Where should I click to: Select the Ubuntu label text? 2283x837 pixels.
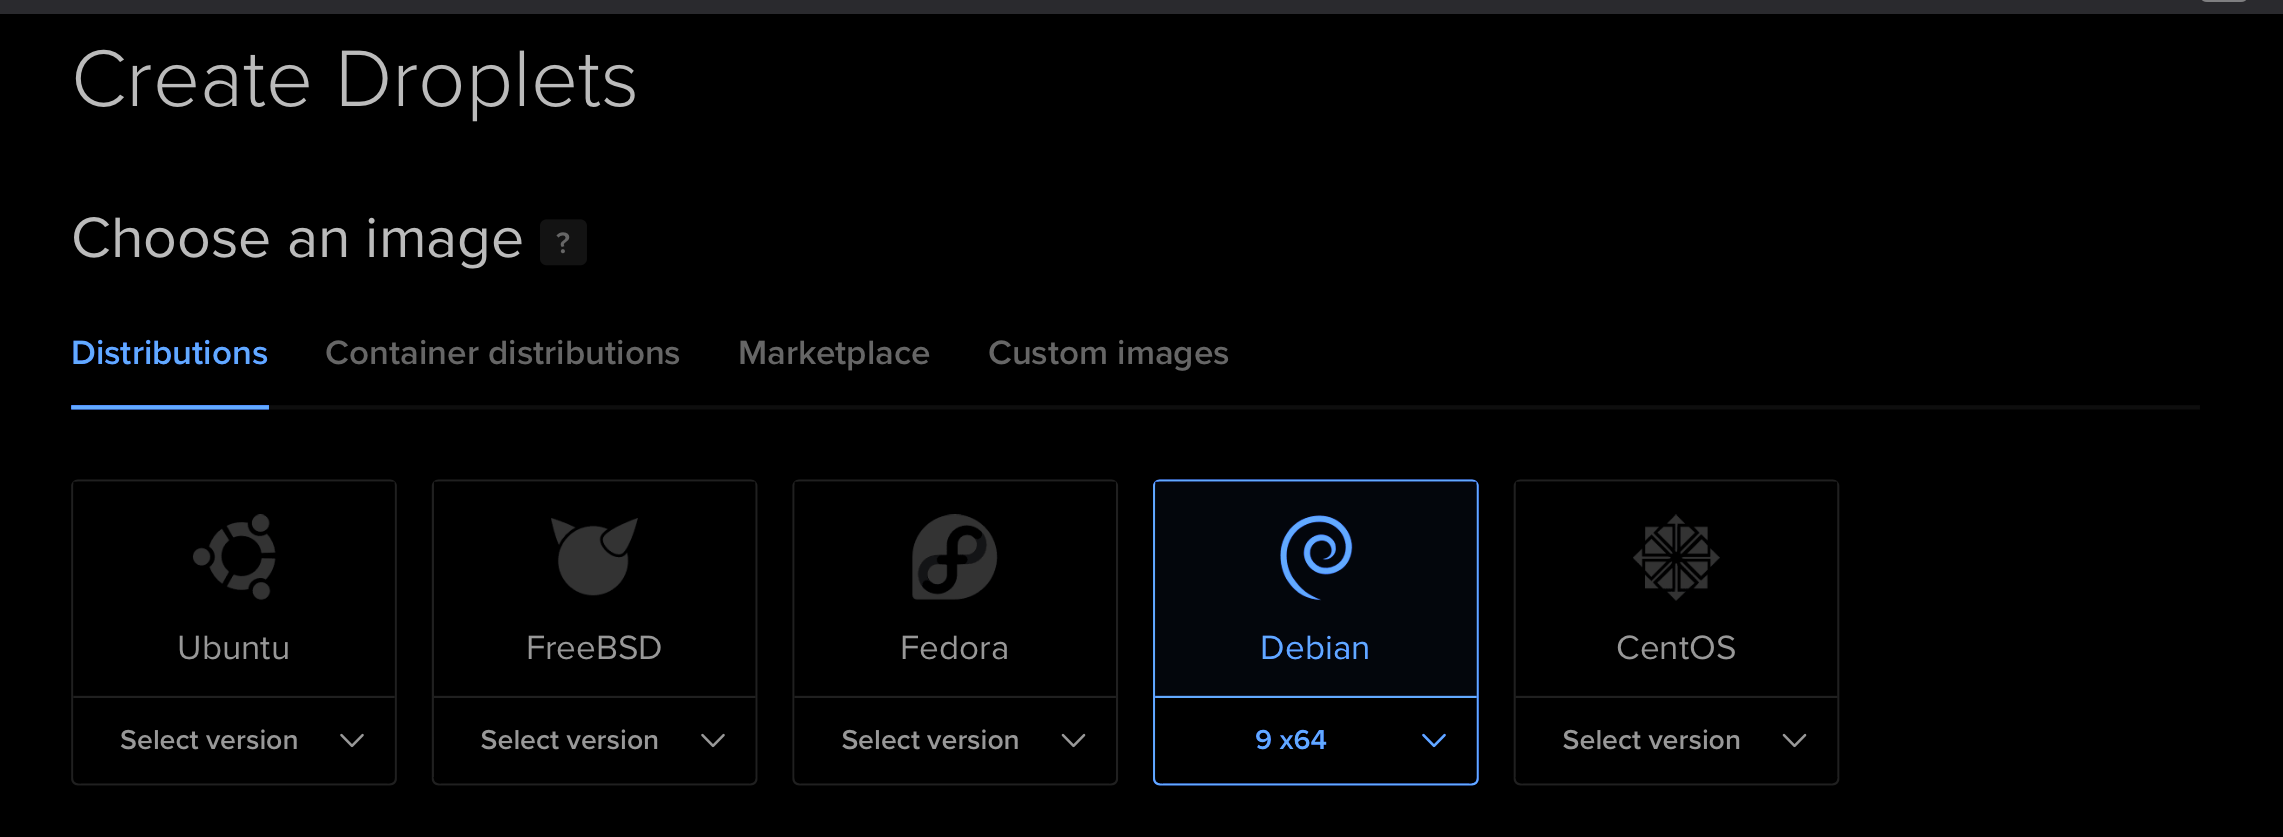234,648
